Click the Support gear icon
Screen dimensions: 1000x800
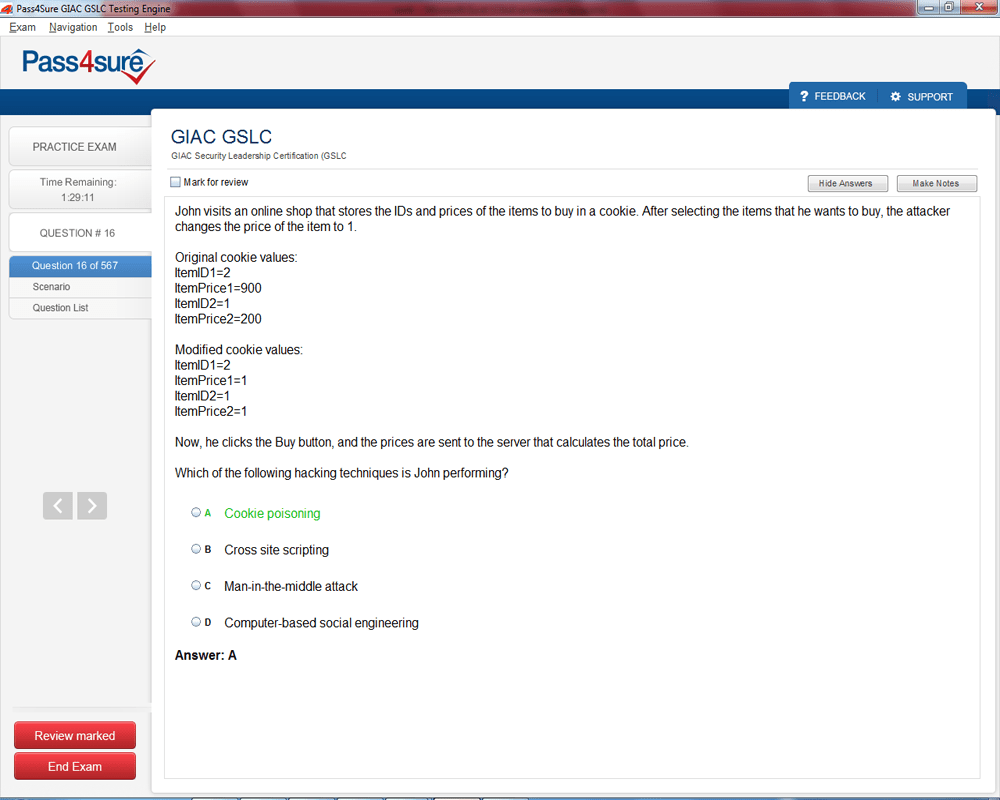tap(895, 97)
